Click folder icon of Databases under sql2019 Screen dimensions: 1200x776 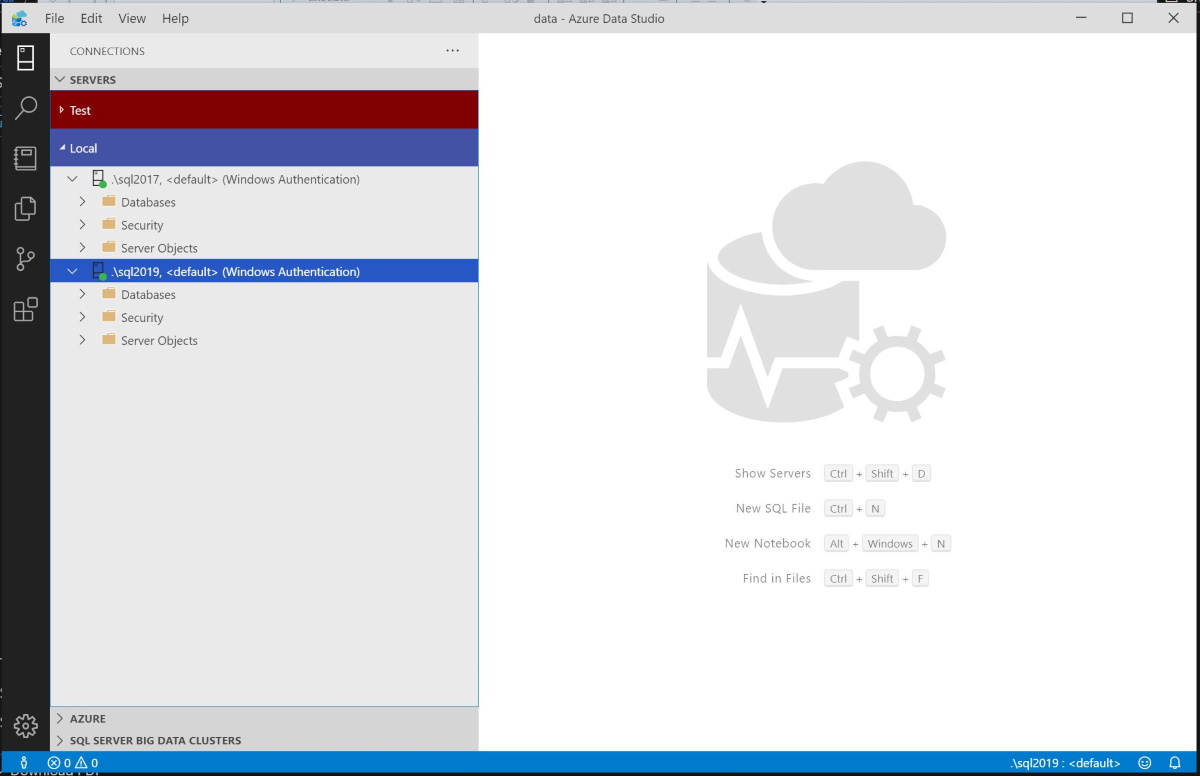109,295
